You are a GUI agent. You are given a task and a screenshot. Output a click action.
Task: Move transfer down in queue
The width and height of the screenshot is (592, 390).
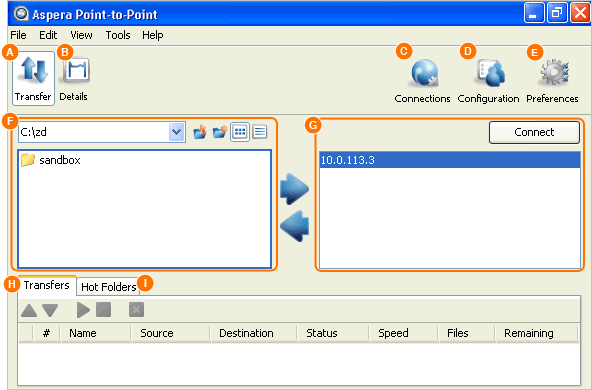[50, 310]
